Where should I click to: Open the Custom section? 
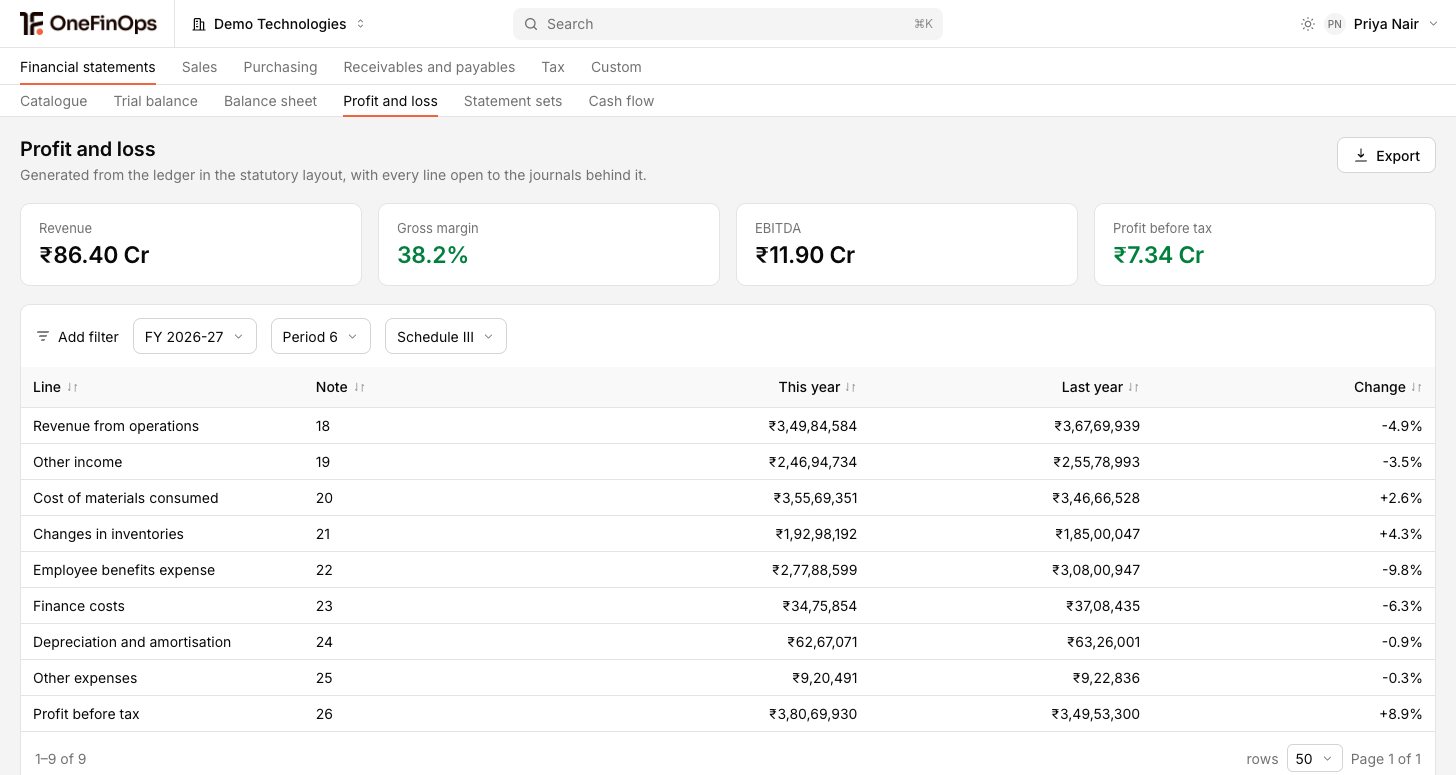616,67
